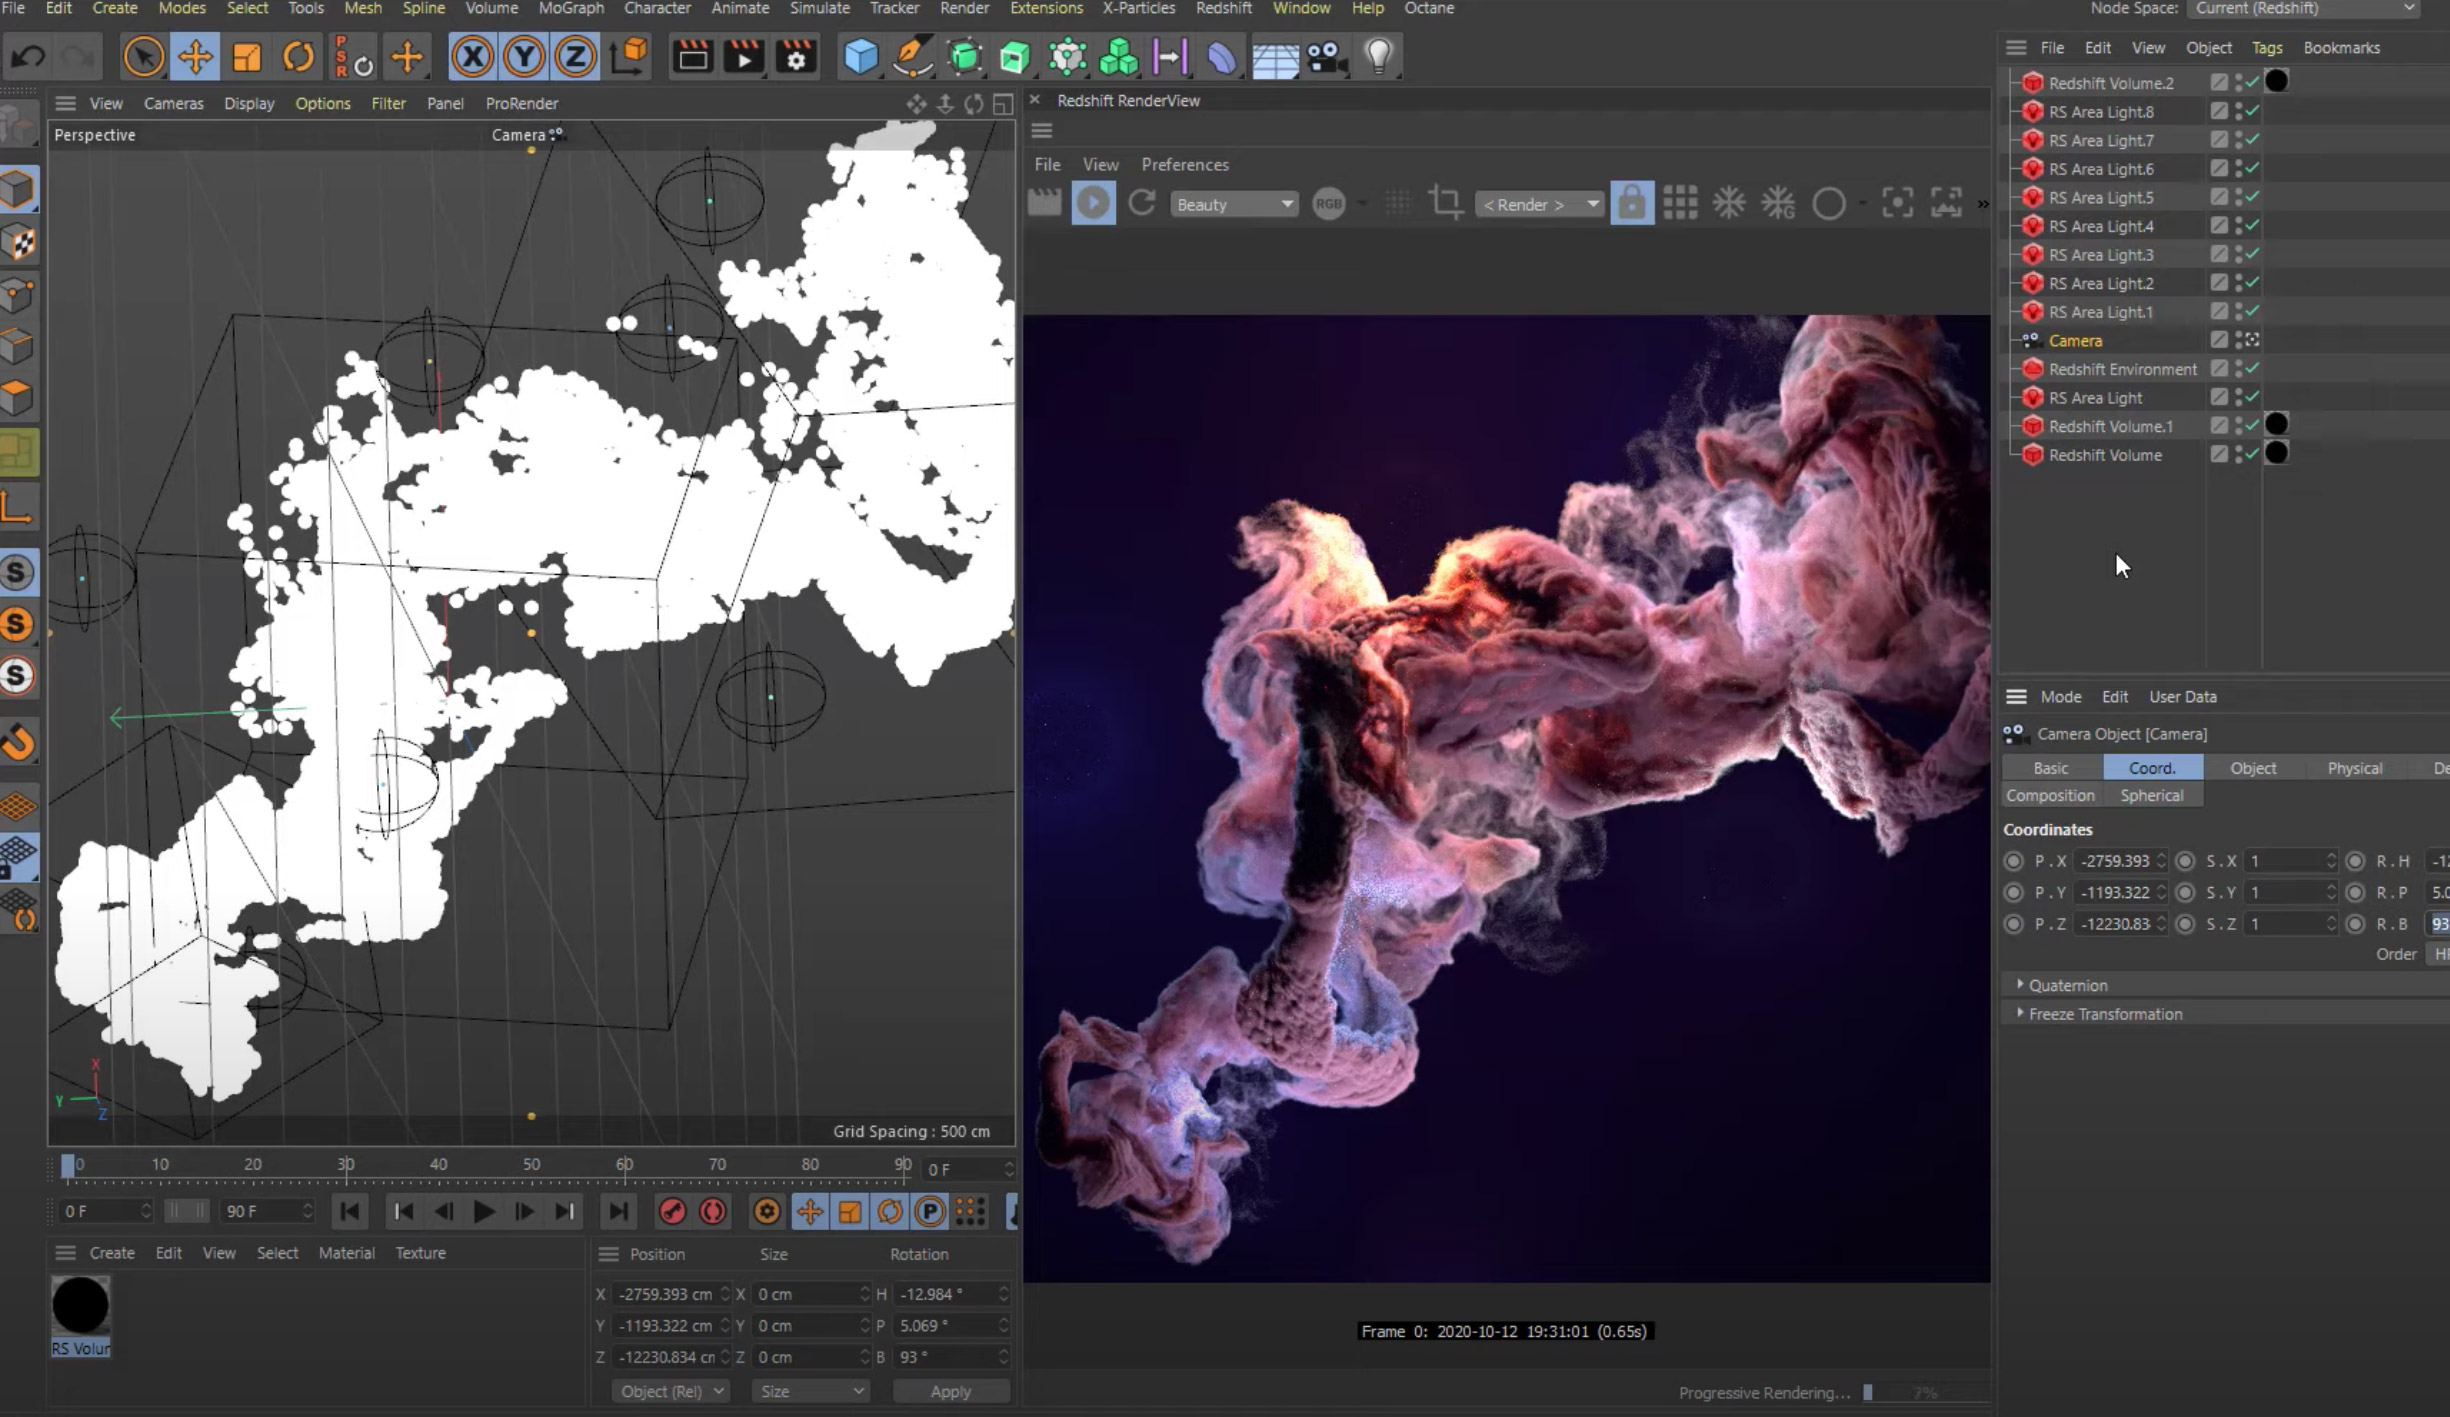
Task: Click the Apply button for transformations
Action: pyautogui.click(x=949, y=1390)
